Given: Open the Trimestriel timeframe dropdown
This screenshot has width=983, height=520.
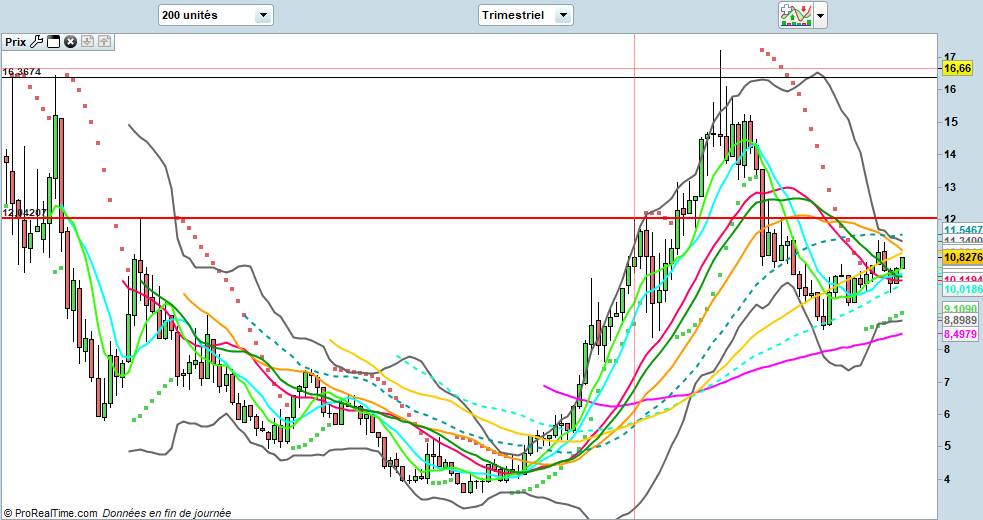Looking at the screenshot, I should tap(525, 15).
